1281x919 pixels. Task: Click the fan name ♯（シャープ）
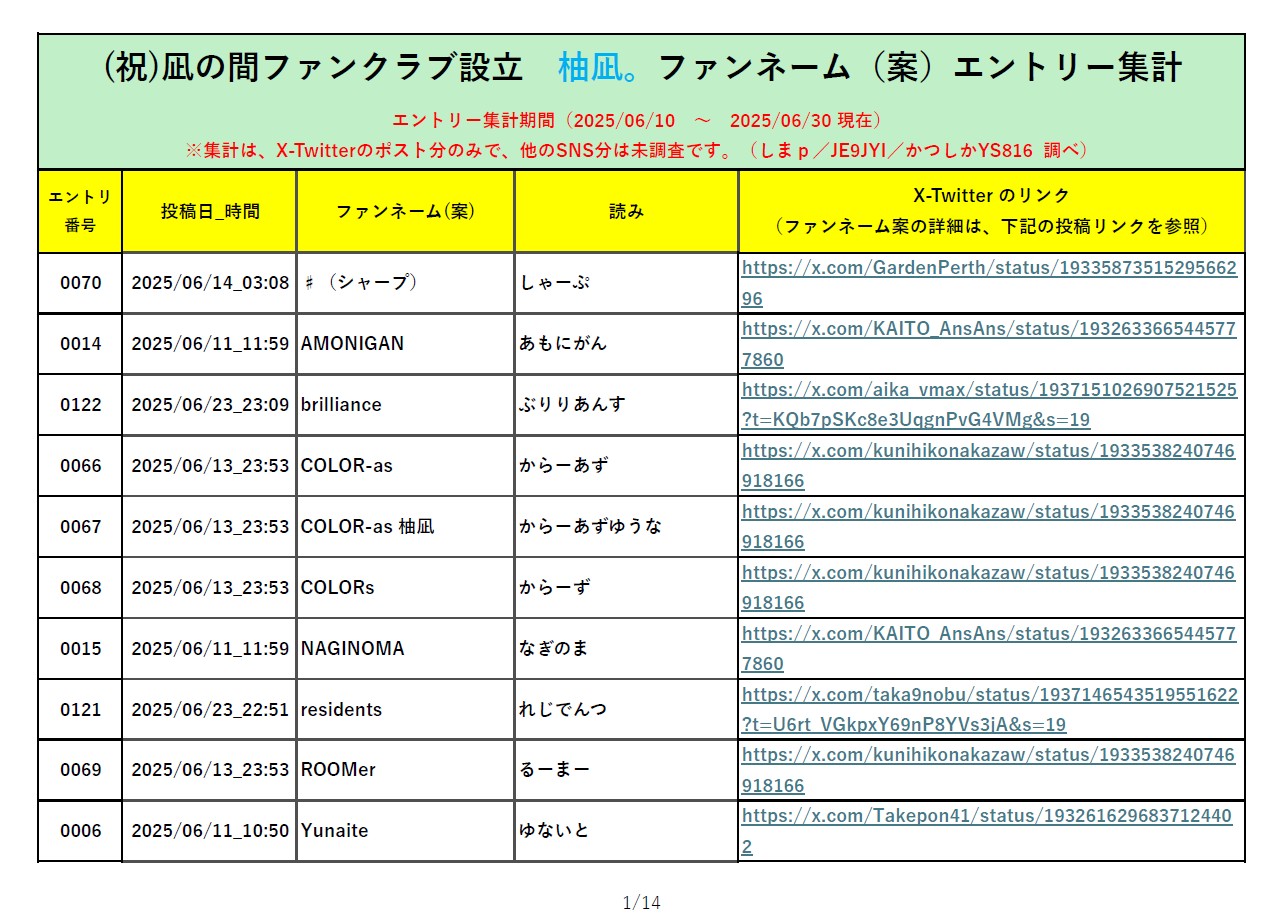coord(360,283)
